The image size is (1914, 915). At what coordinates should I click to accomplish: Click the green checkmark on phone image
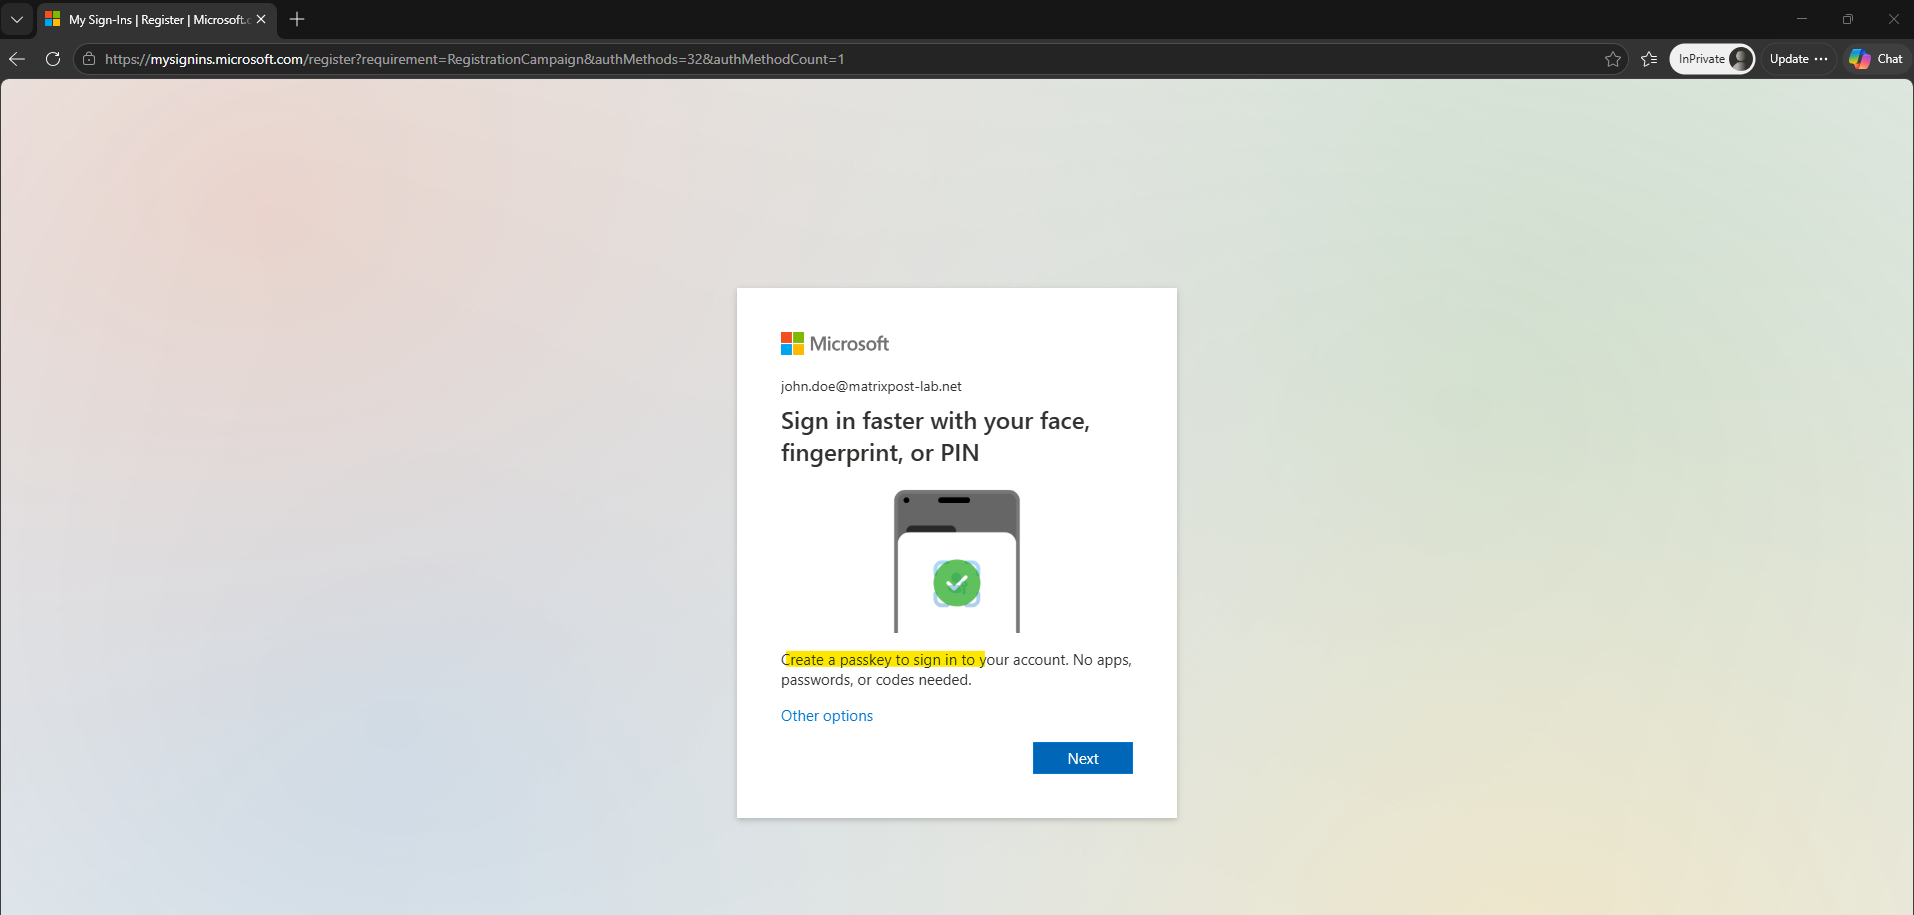coord(957,583)
